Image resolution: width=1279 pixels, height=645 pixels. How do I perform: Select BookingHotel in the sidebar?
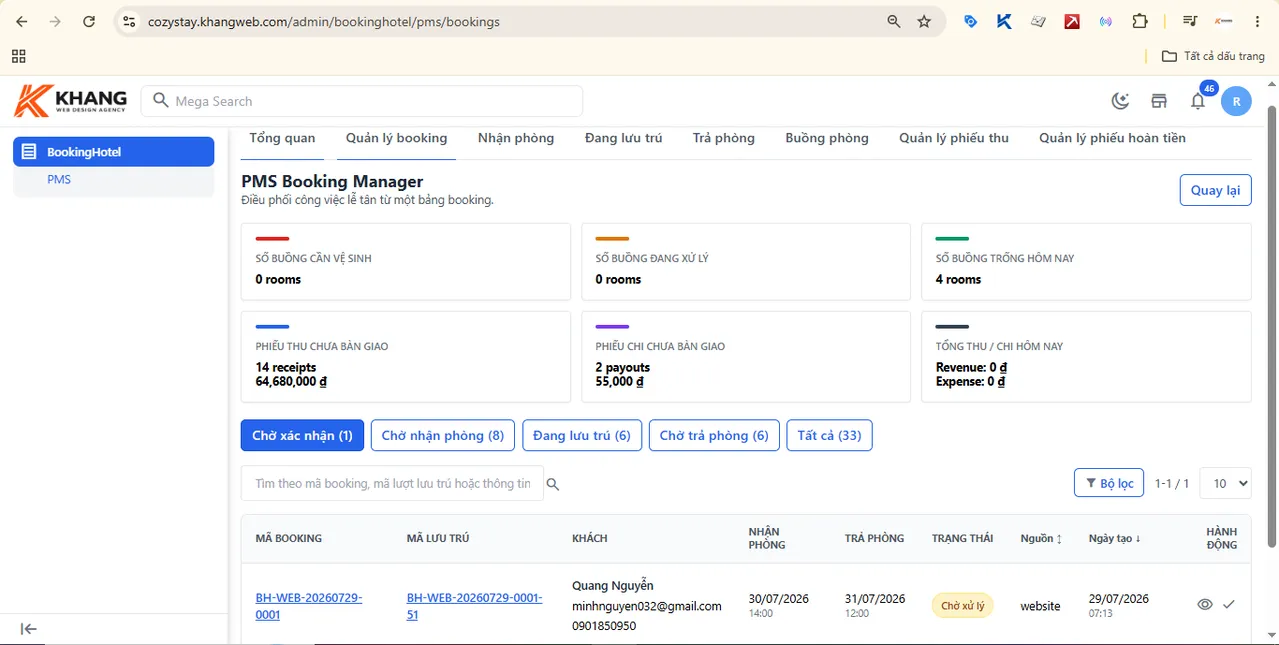coord(113,152)
